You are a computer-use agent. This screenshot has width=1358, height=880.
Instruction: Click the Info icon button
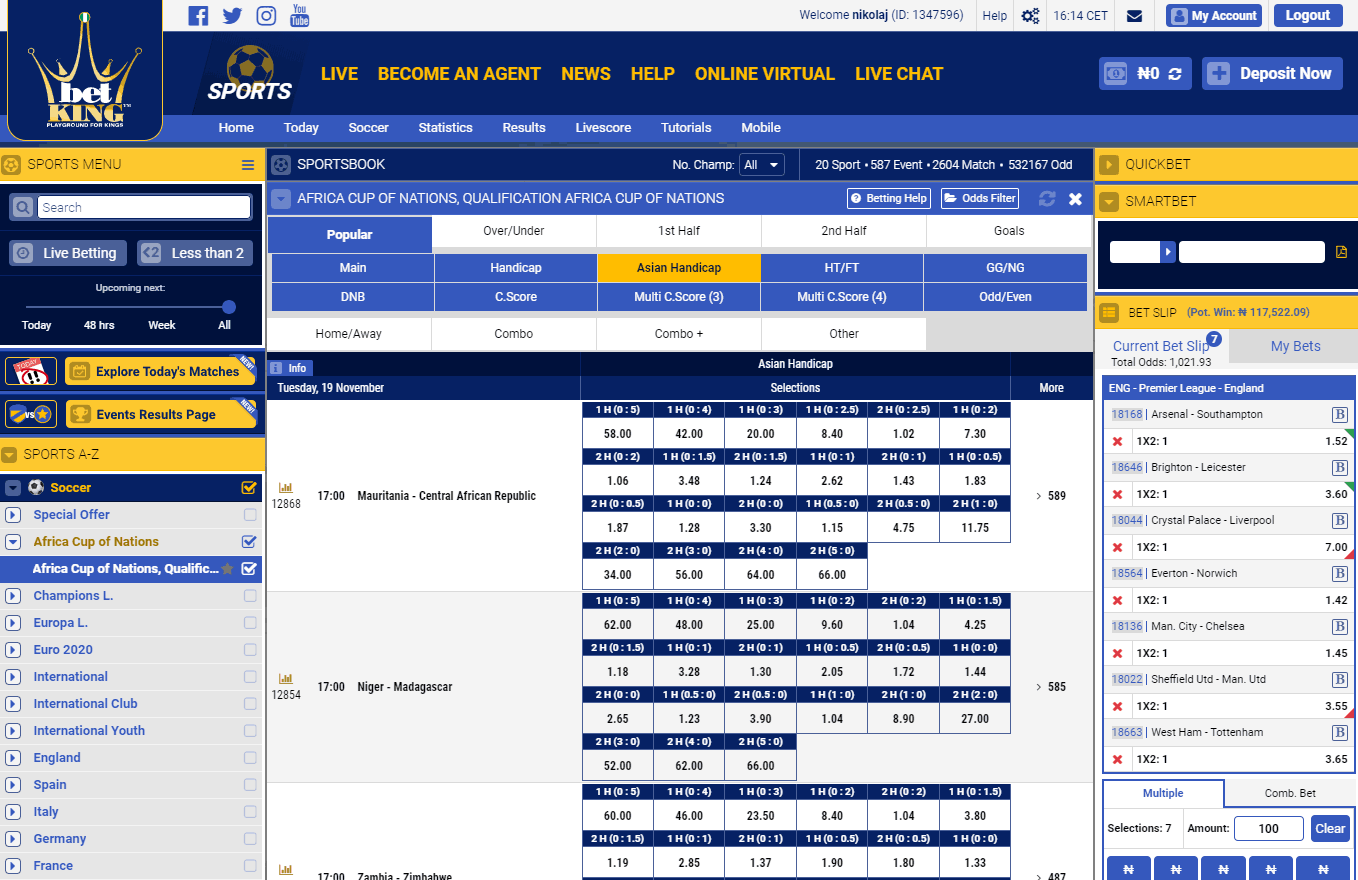(288, 367)
